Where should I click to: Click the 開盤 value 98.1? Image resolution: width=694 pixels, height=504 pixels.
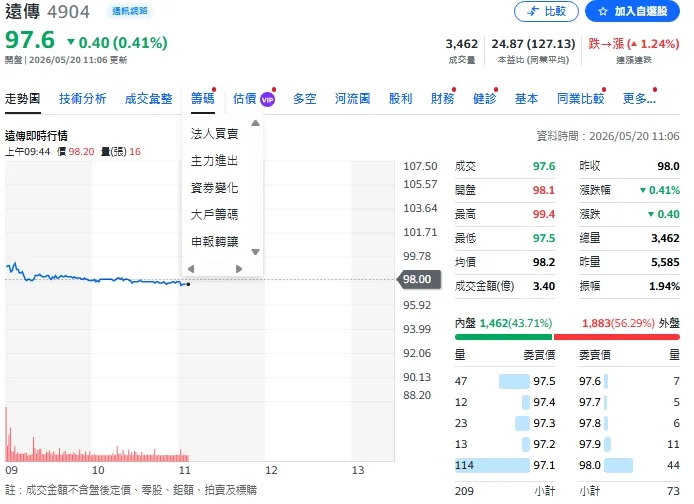[544, 190]
